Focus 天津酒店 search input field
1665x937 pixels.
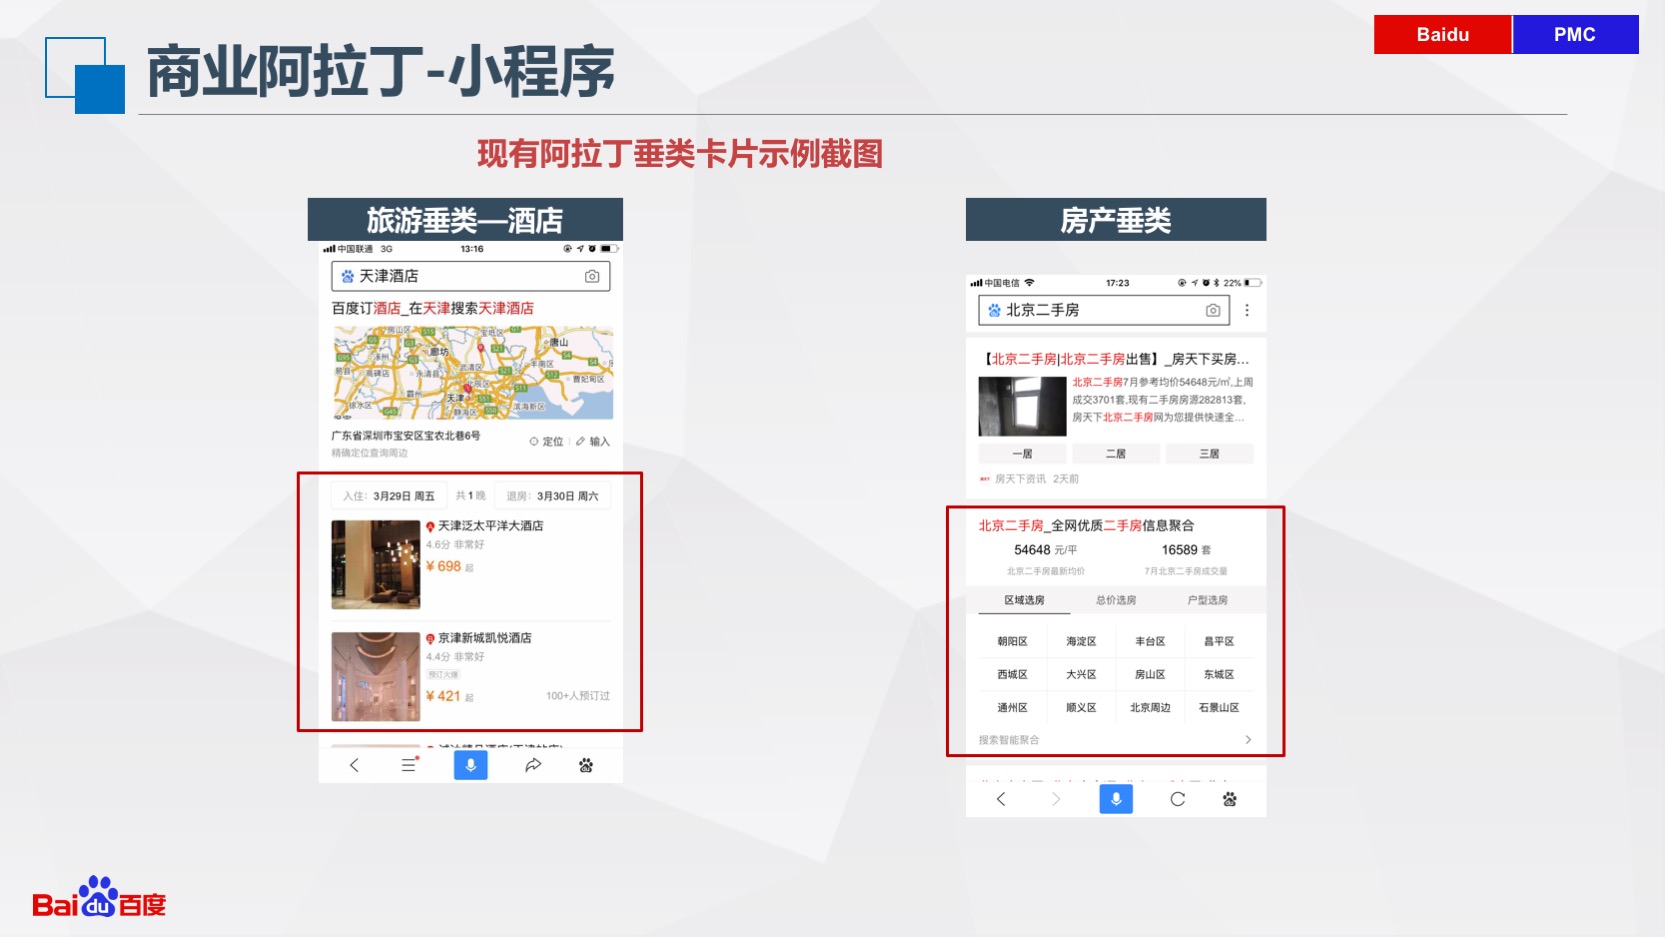[x=470, y=276]
